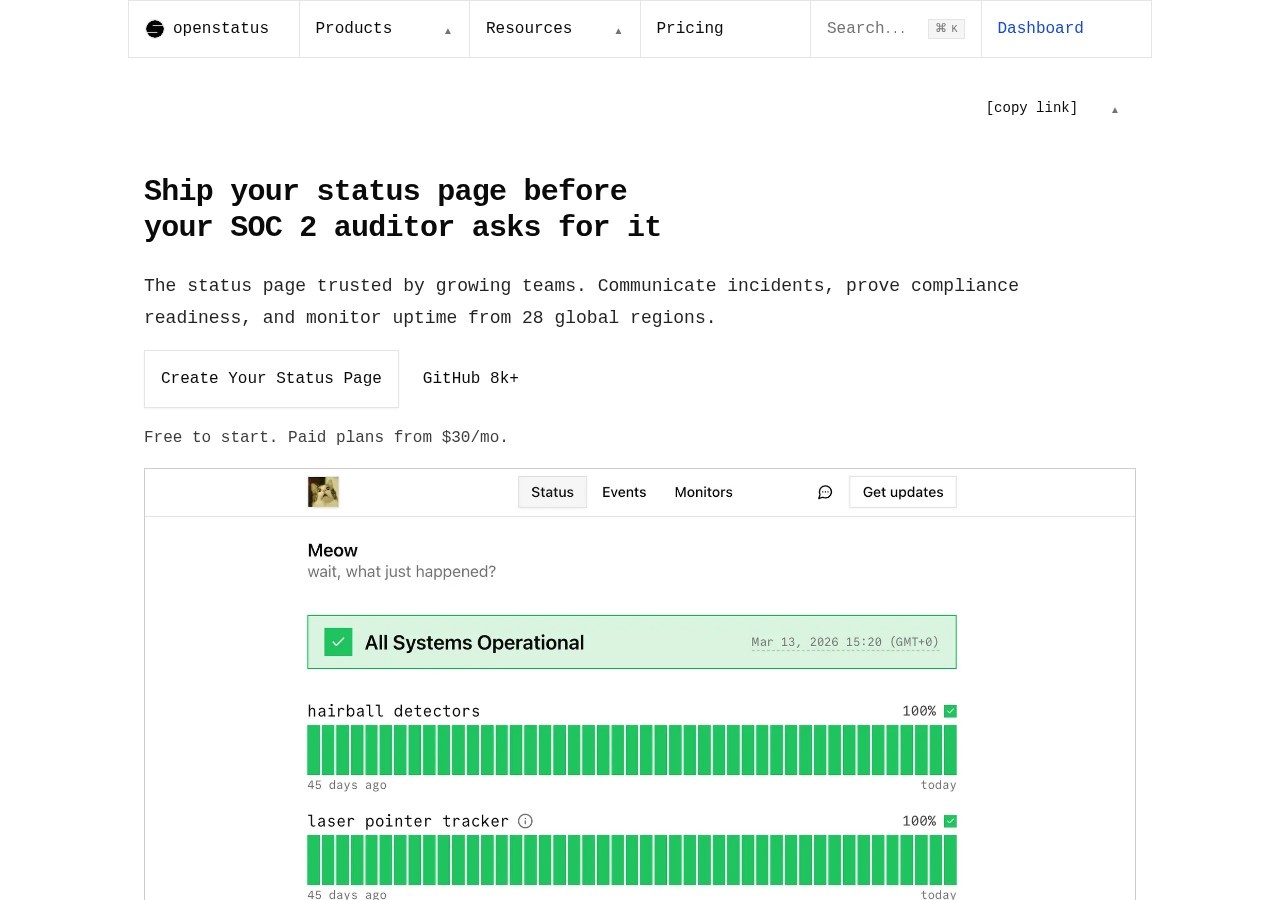Viewport: 1280px width, 900px height.
Task: Click "45 days ago" under hairball detectors
Action: (x=347, y=785)
